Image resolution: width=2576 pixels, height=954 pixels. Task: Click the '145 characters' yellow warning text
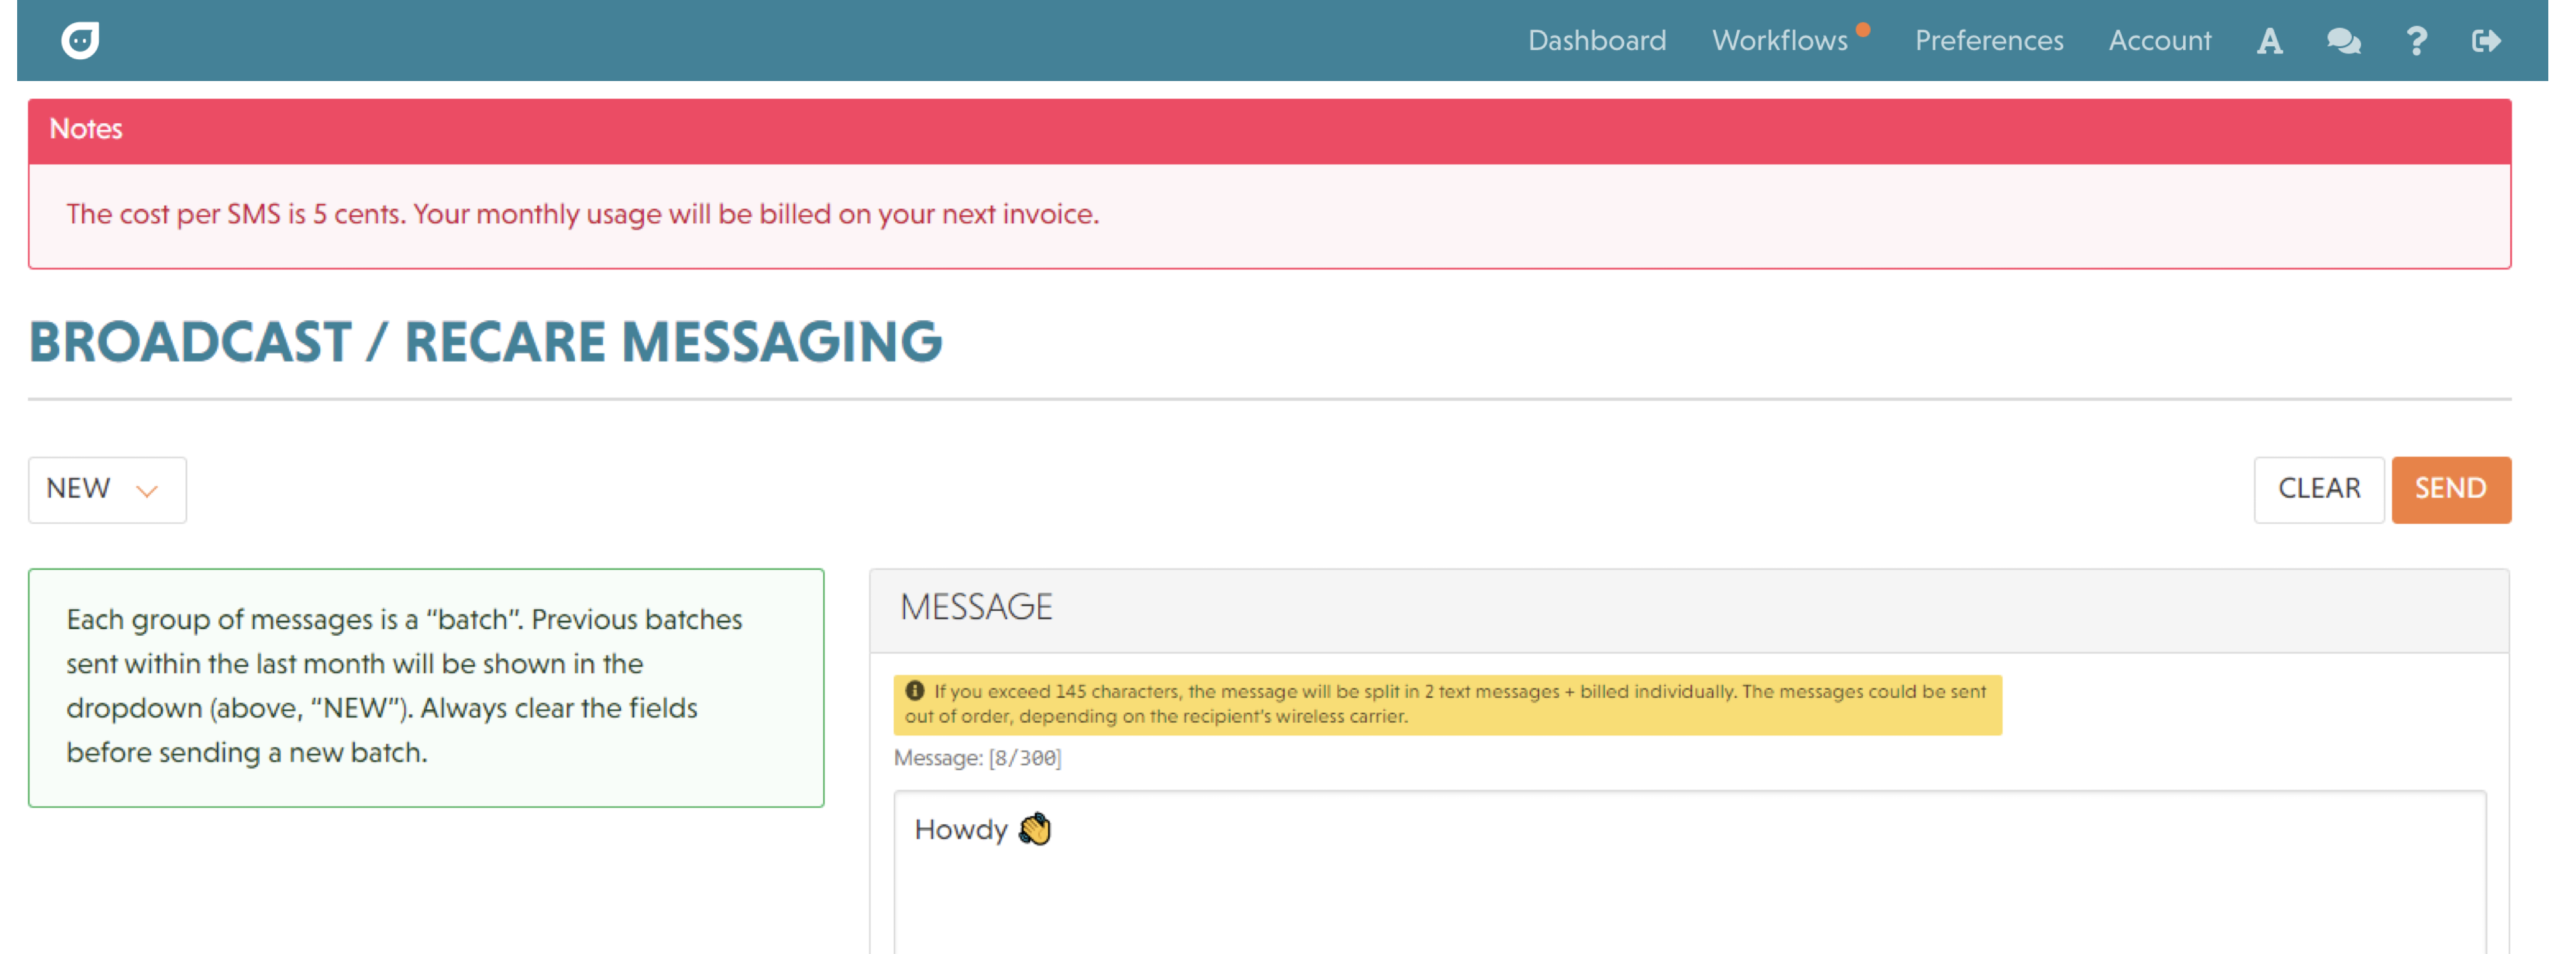(x=1447, y=704)
